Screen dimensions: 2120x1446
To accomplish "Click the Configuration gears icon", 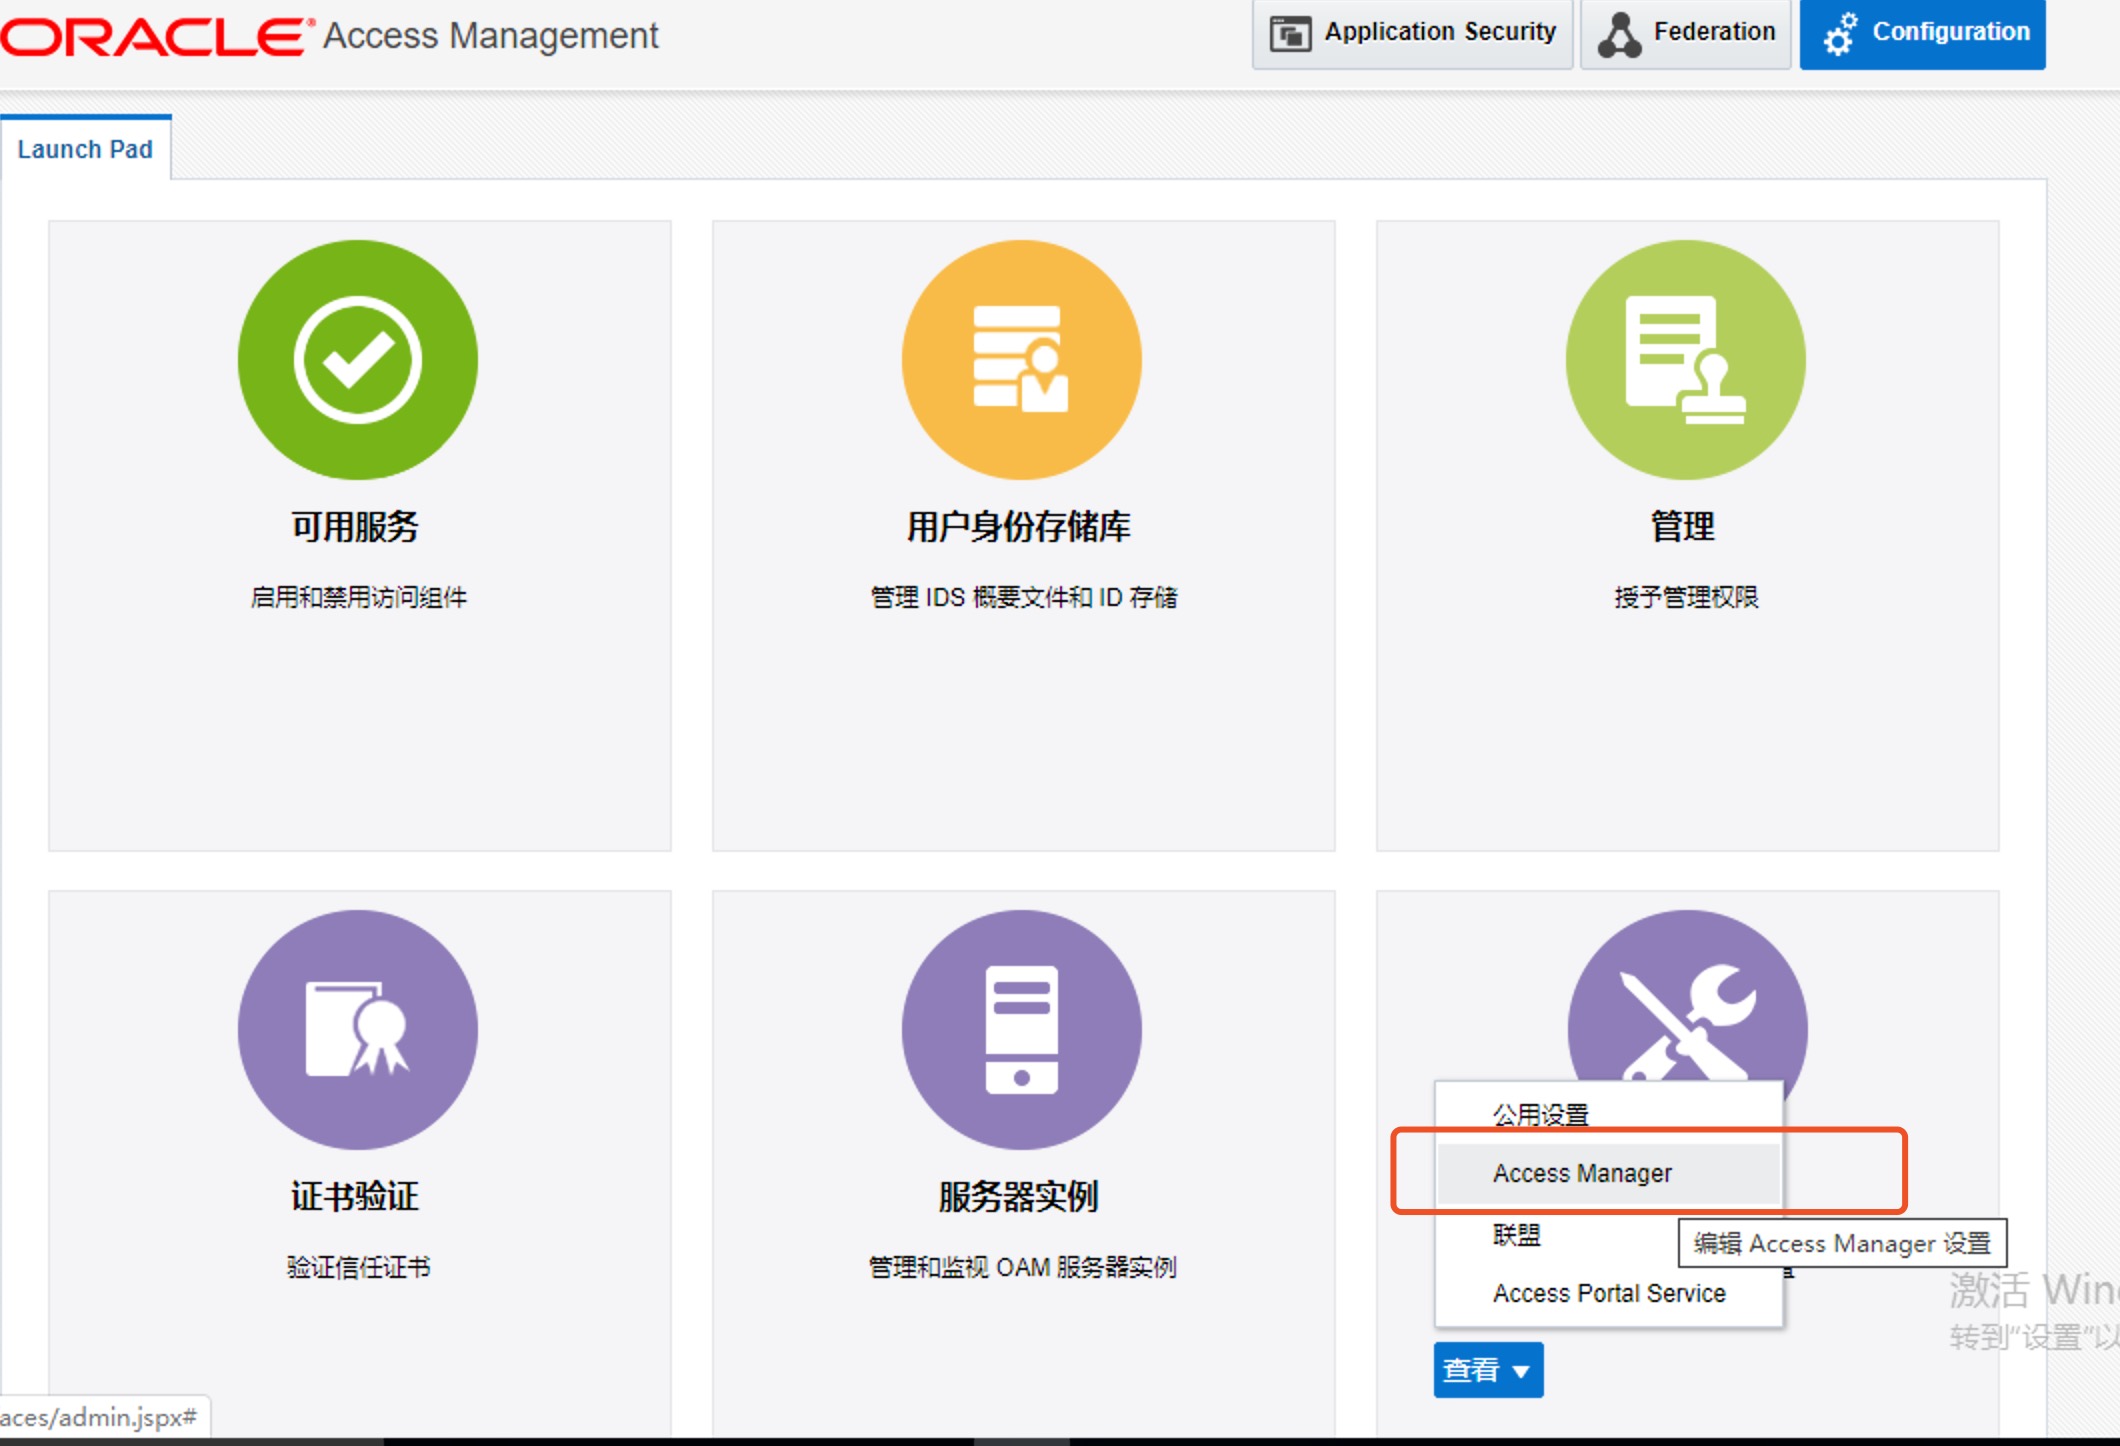I will 1840,34.
